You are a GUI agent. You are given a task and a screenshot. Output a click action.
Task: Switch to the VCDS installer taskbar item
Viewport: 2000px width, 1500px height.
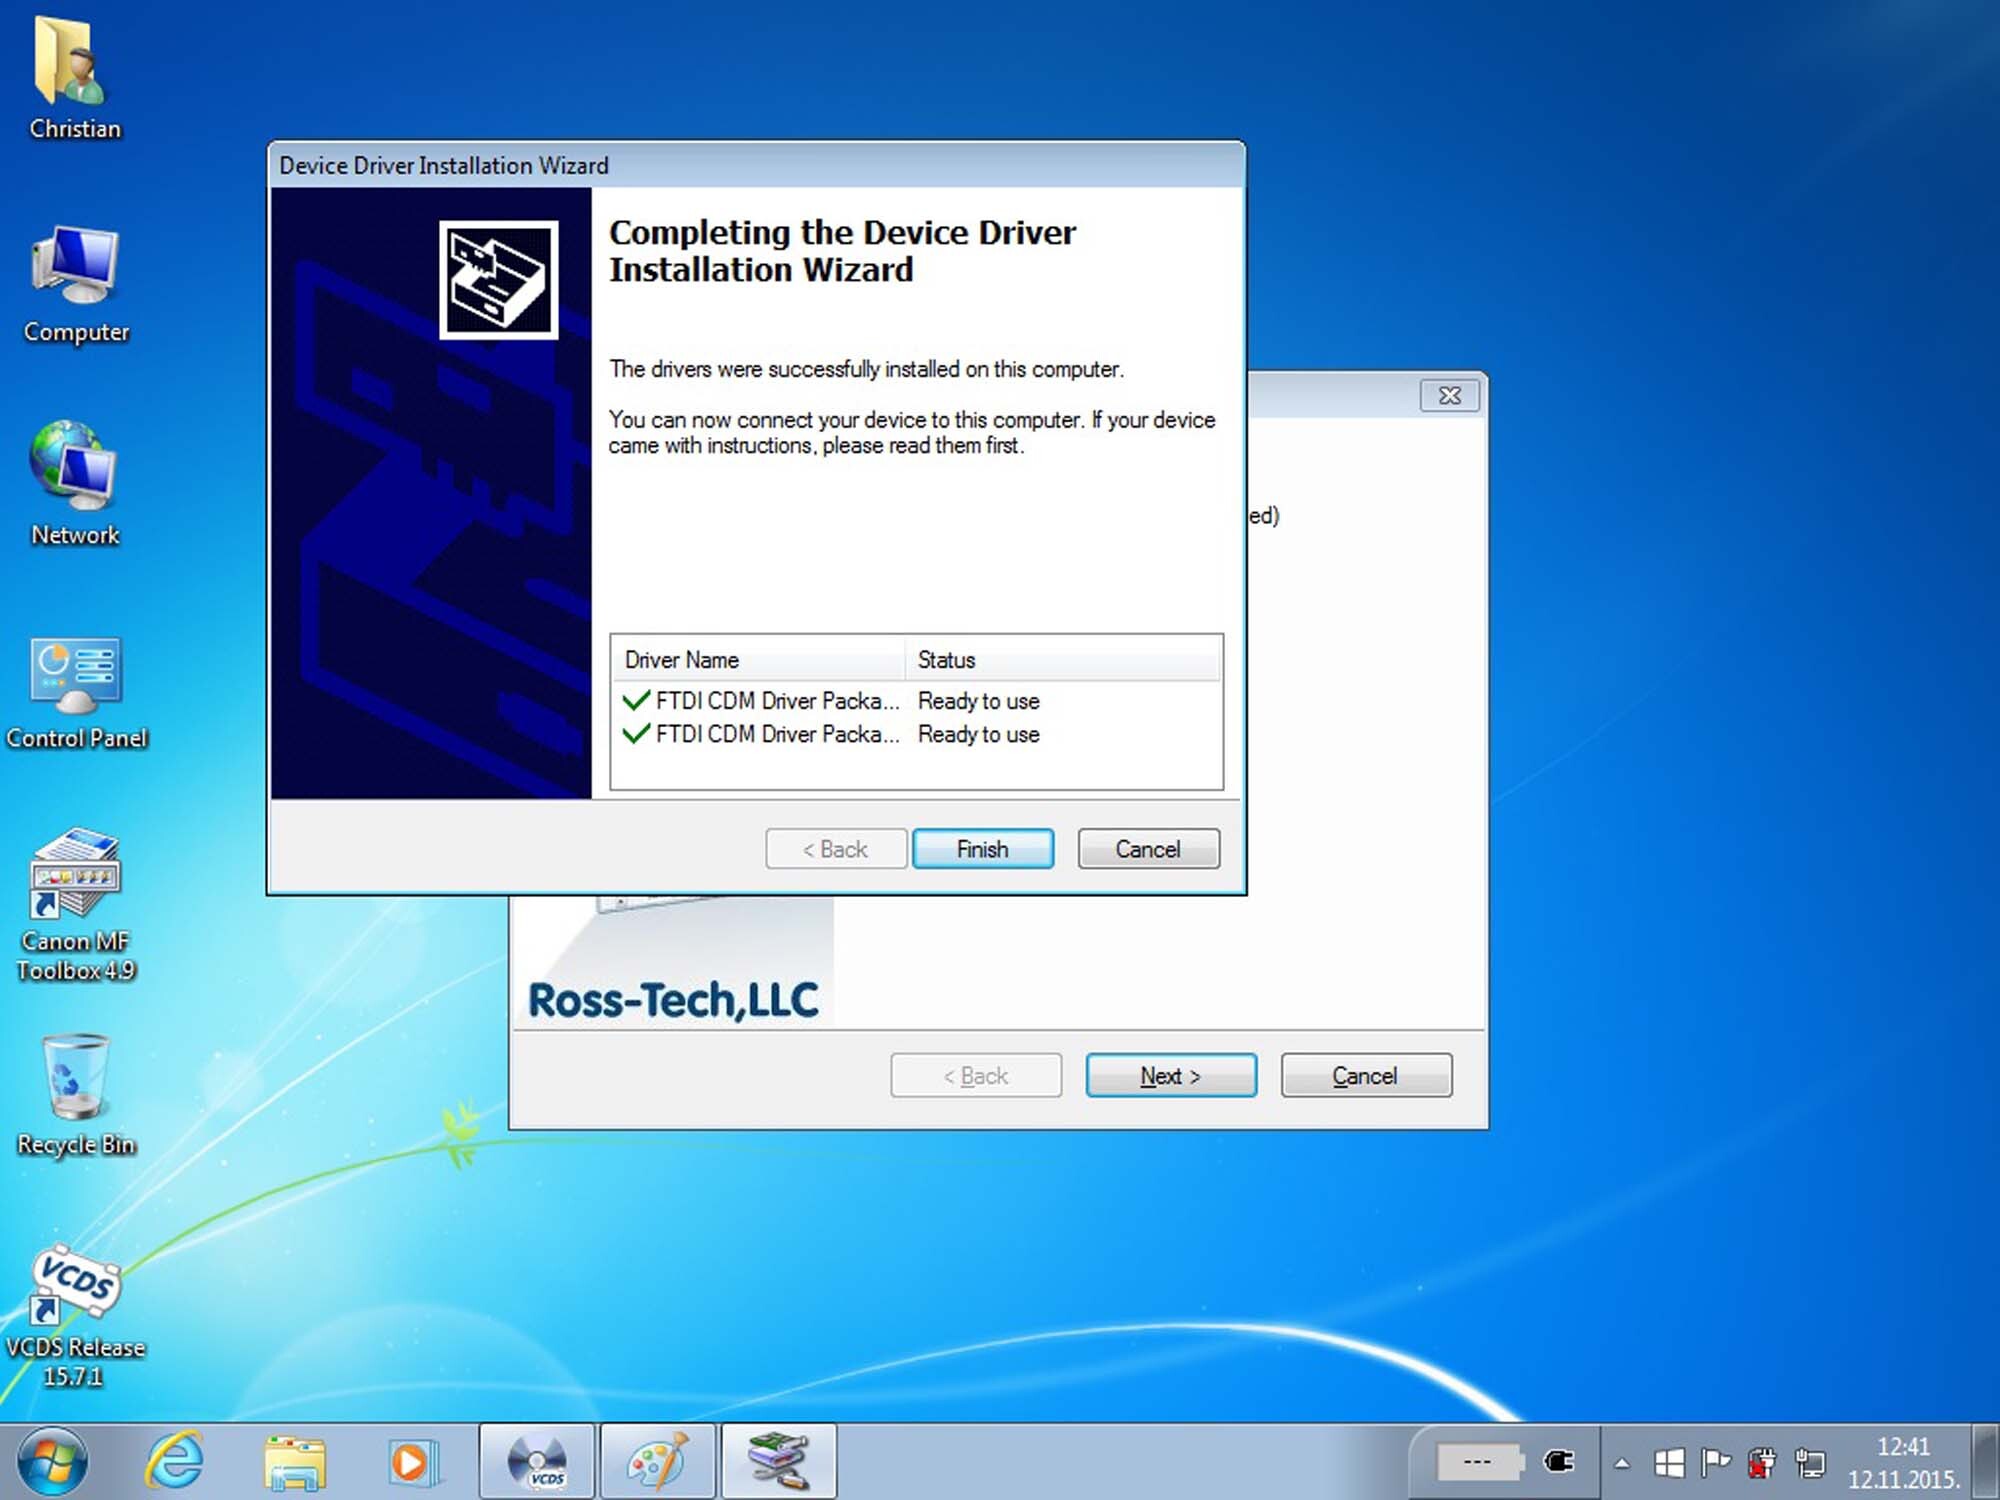click(x=538, y=1462)
